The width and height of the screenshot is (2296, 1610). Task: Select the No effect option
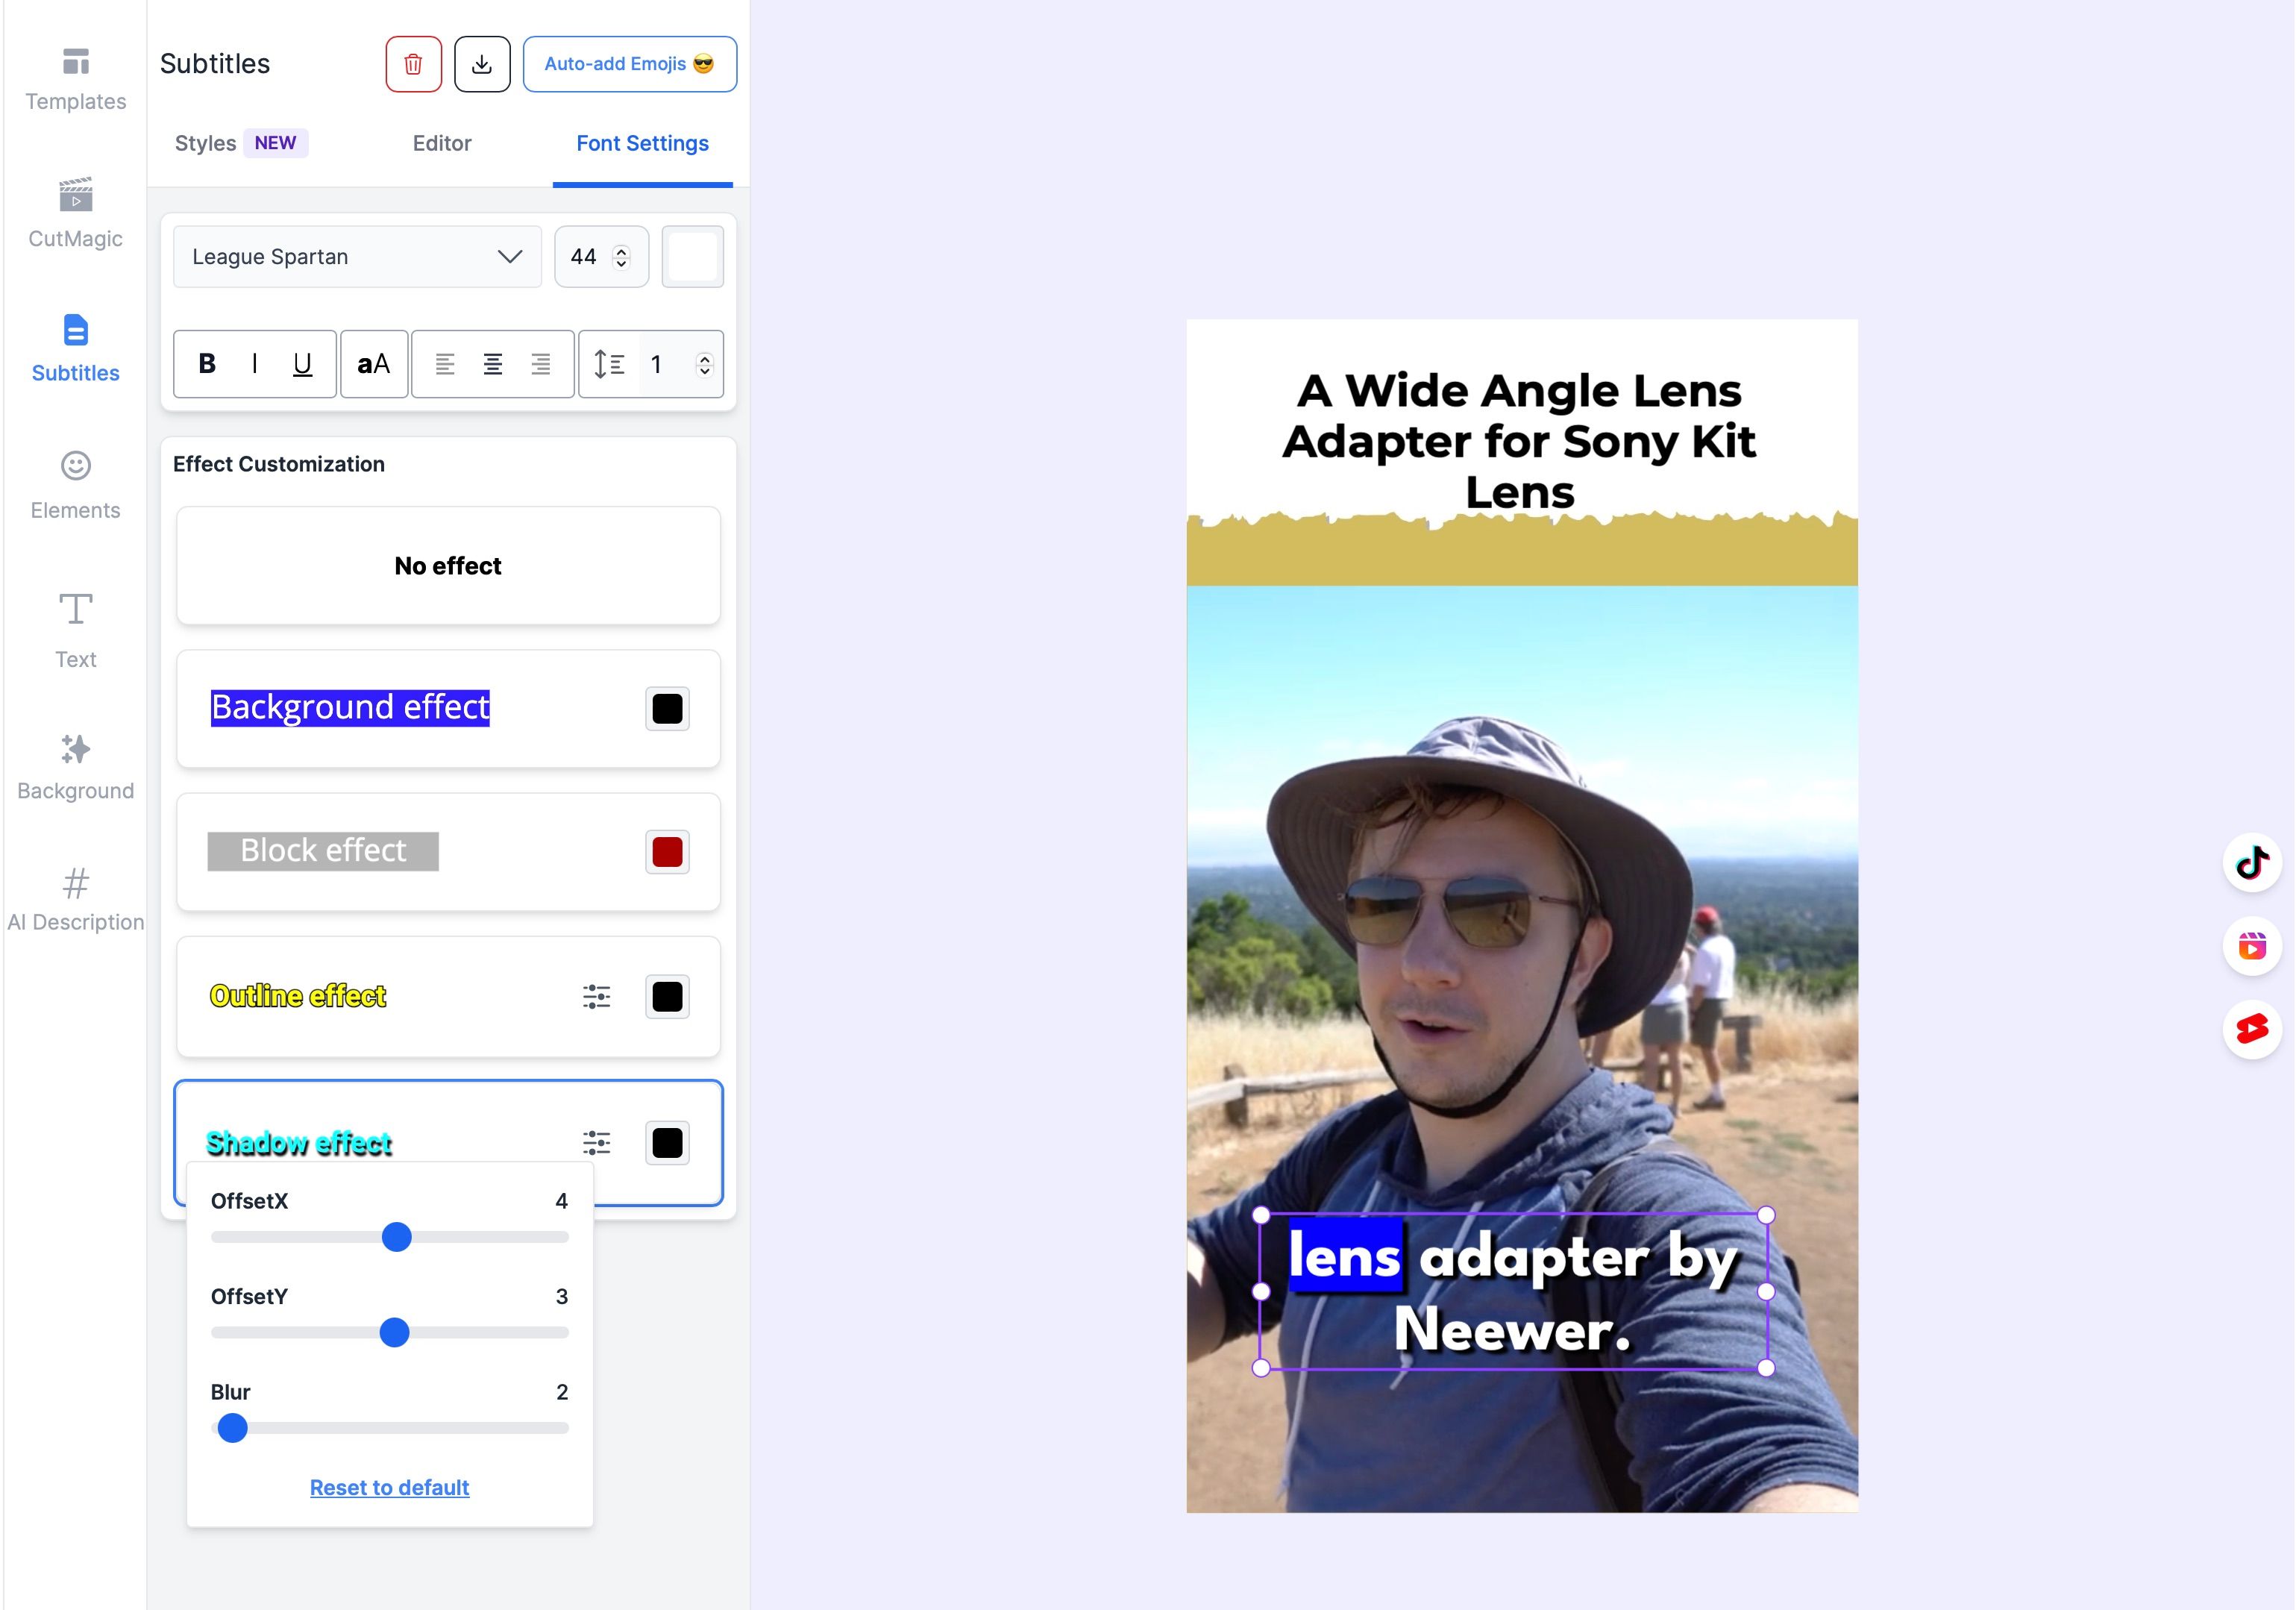tap(448, 566)
